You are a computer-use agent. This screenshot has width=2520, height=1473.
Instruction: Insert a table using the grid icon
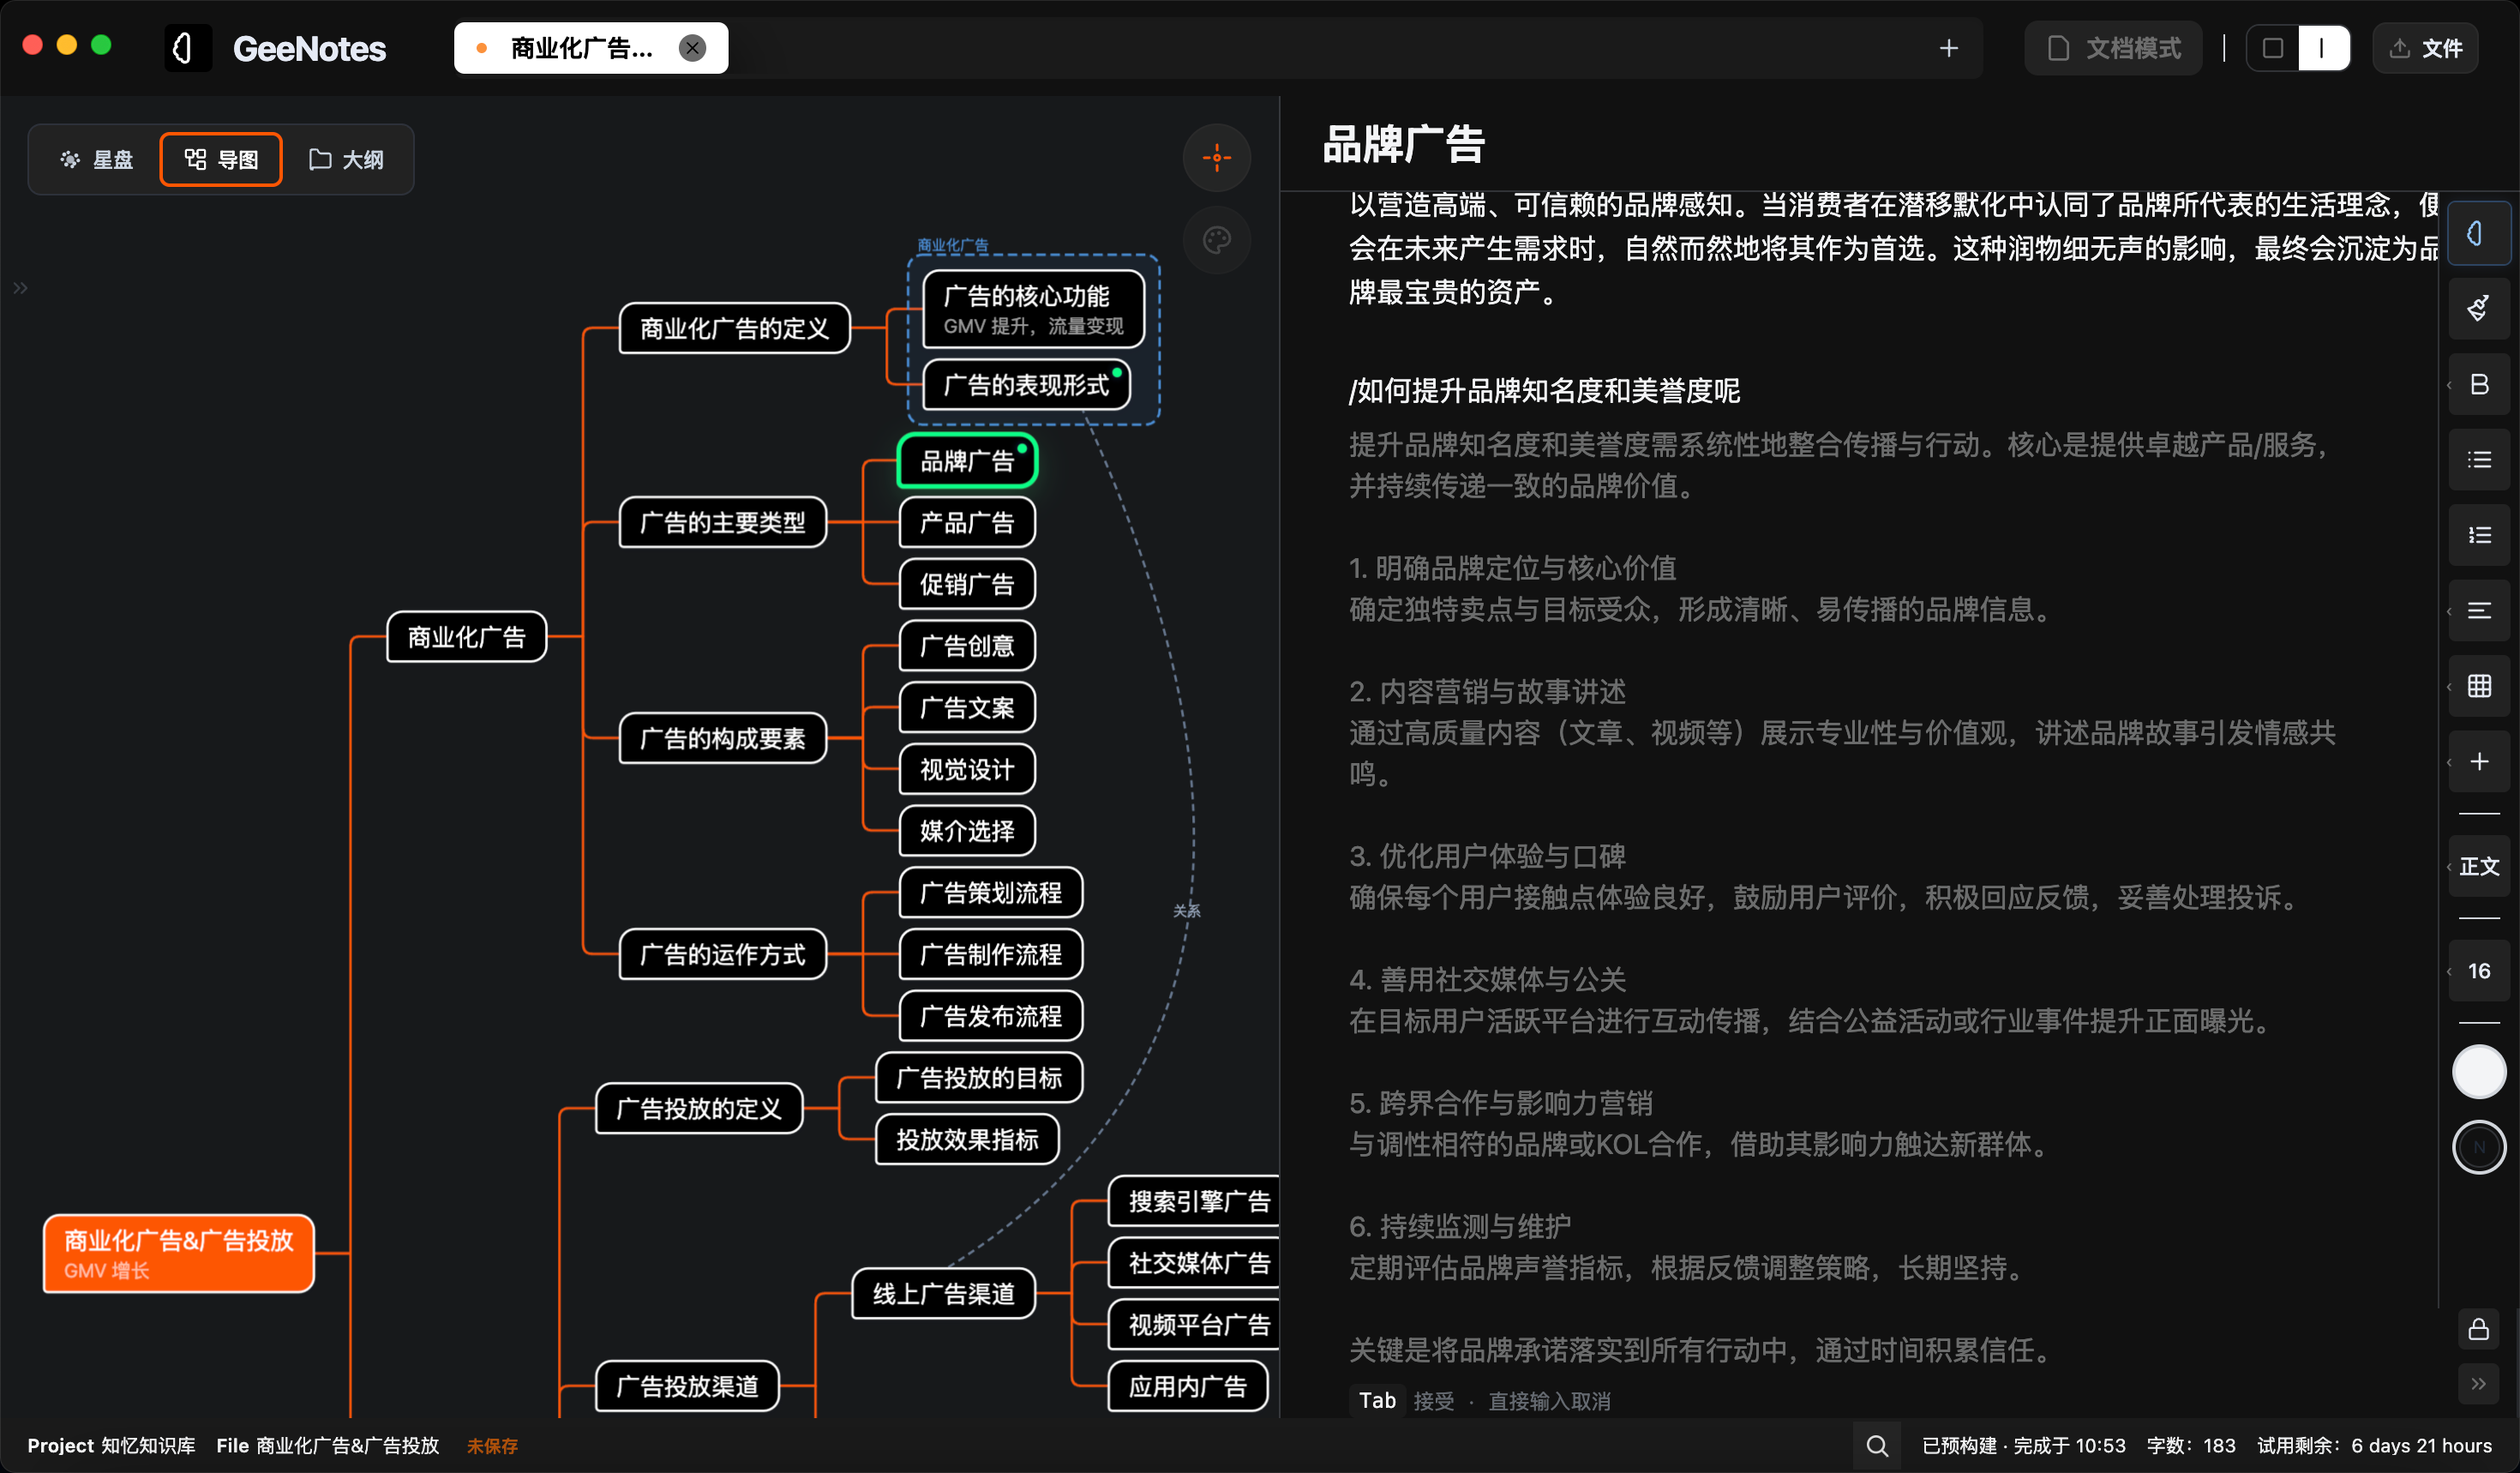coord(2478,686)
